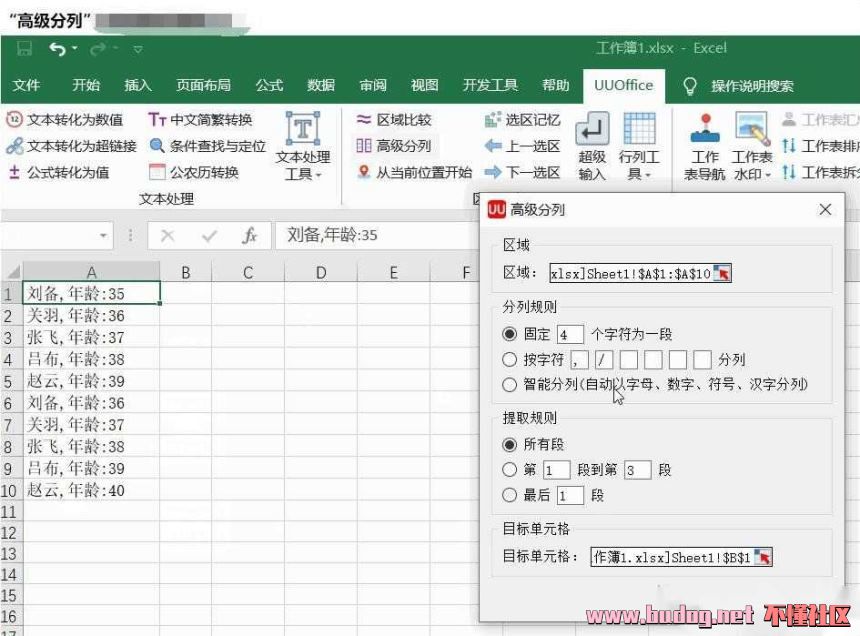Viewport: 860px width, 636px height.
Task: Open the Quick Access Toolbar customize dropdown
Action: tap(138, 49)
